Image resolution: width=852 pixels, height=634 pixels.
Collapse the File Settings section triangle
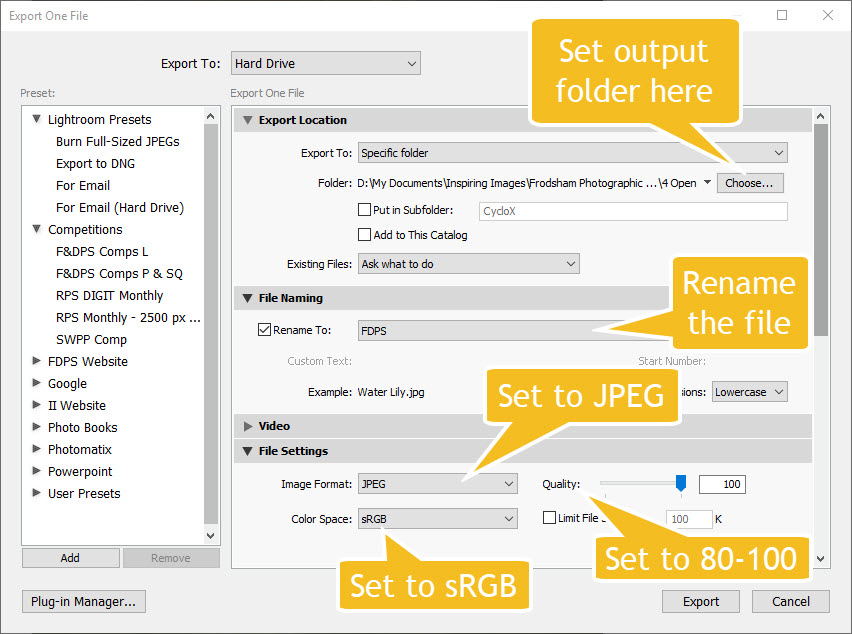(x=245, y=451)
